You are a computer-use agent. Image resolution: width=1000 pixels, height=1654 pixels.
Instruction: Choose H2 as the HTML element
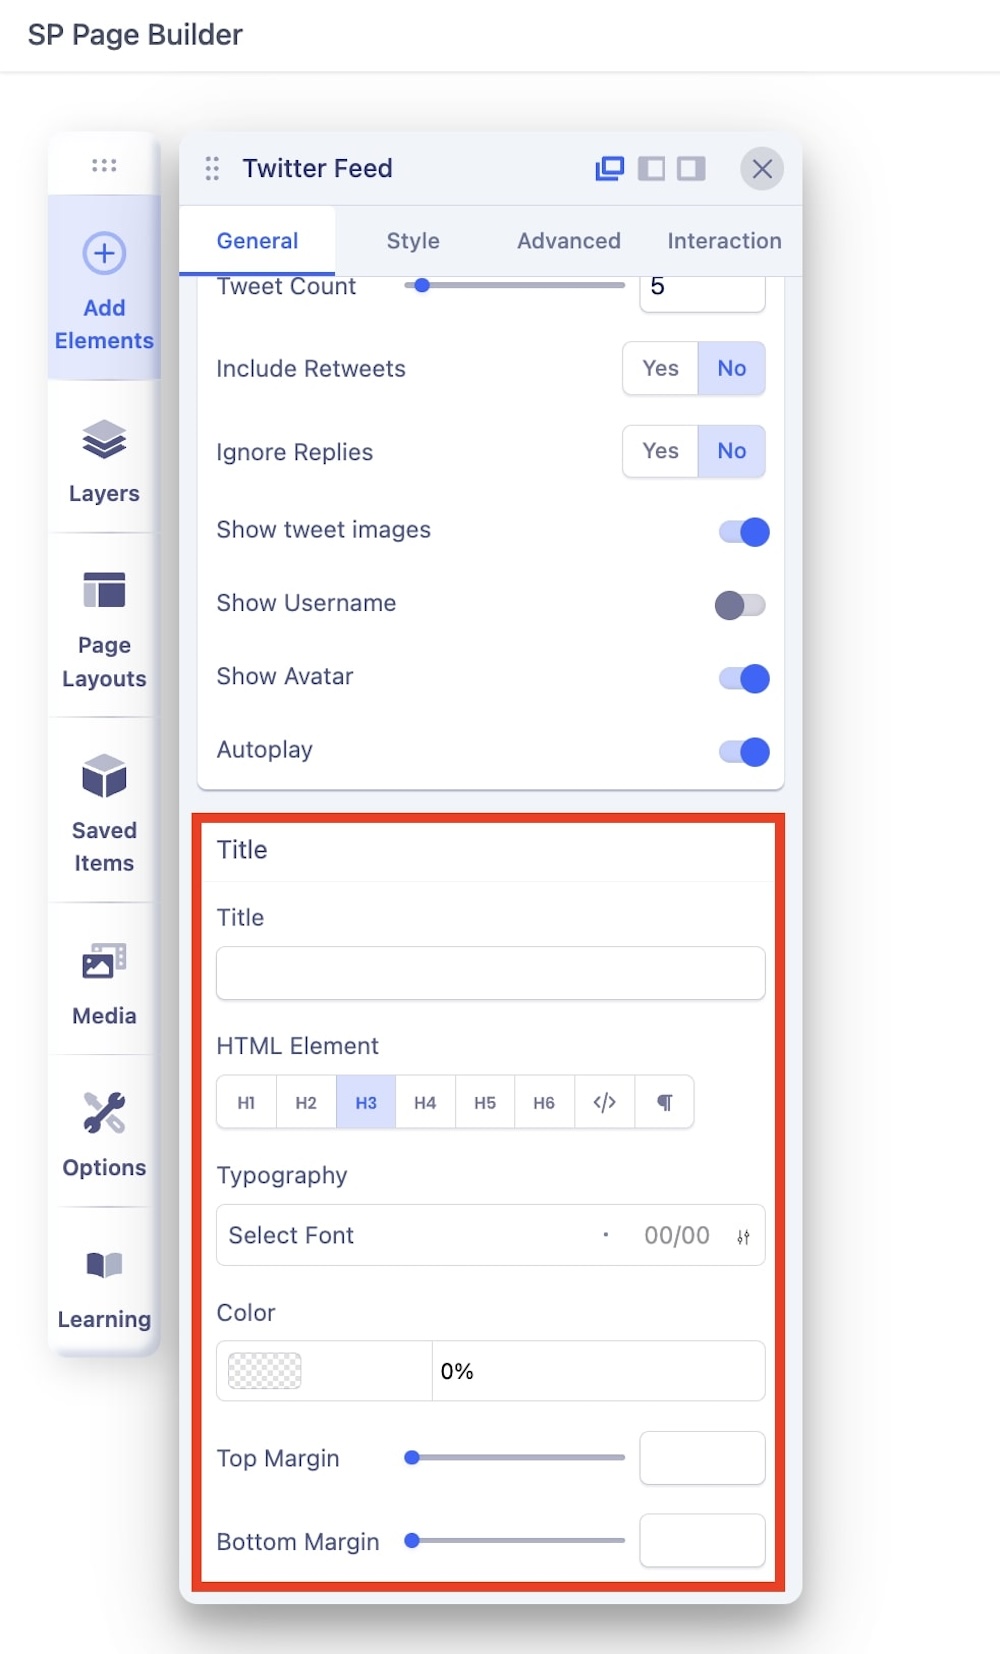(306, 1102)
